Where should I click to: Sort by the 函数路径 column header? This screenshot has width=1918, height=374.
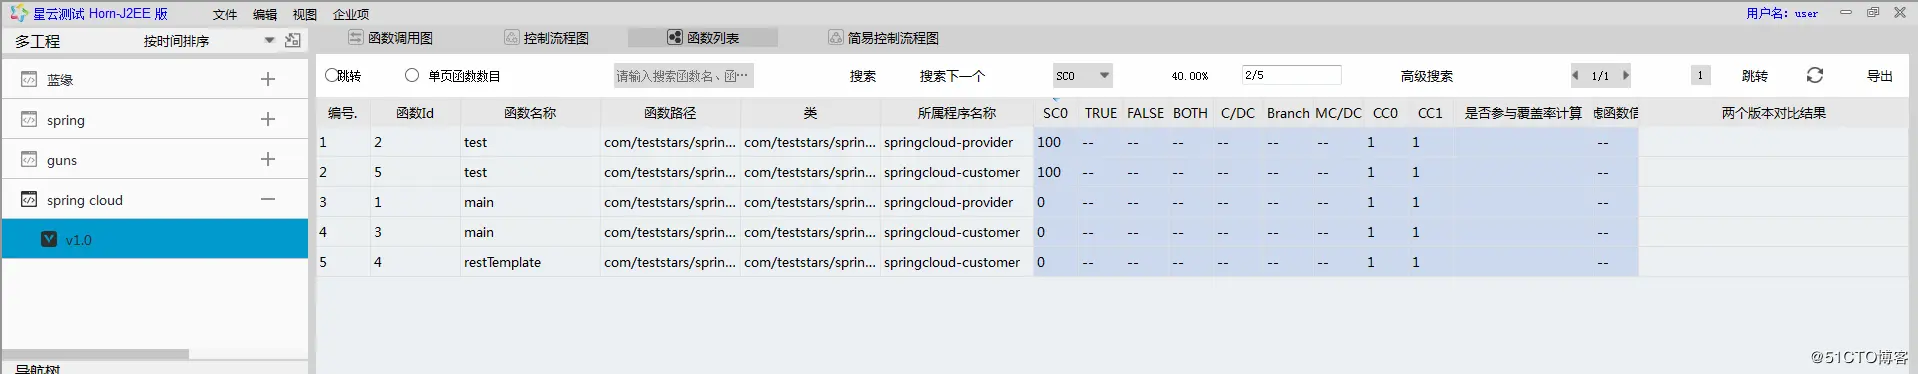(670, 113)
